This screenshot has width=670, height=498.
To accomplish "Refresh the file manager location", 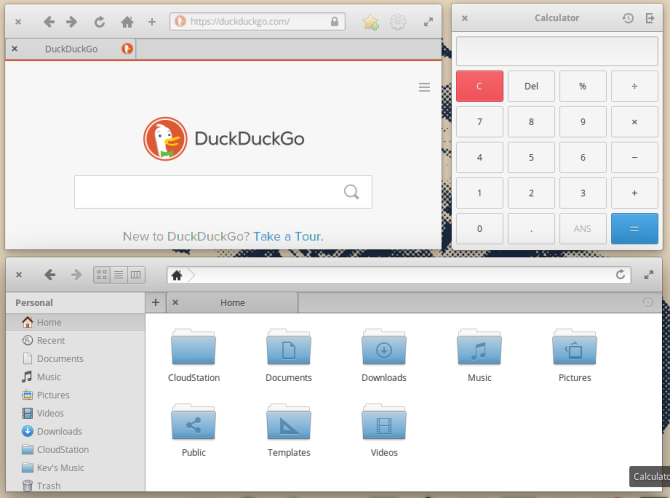I will pyautogui.click(x=620, y=274).
